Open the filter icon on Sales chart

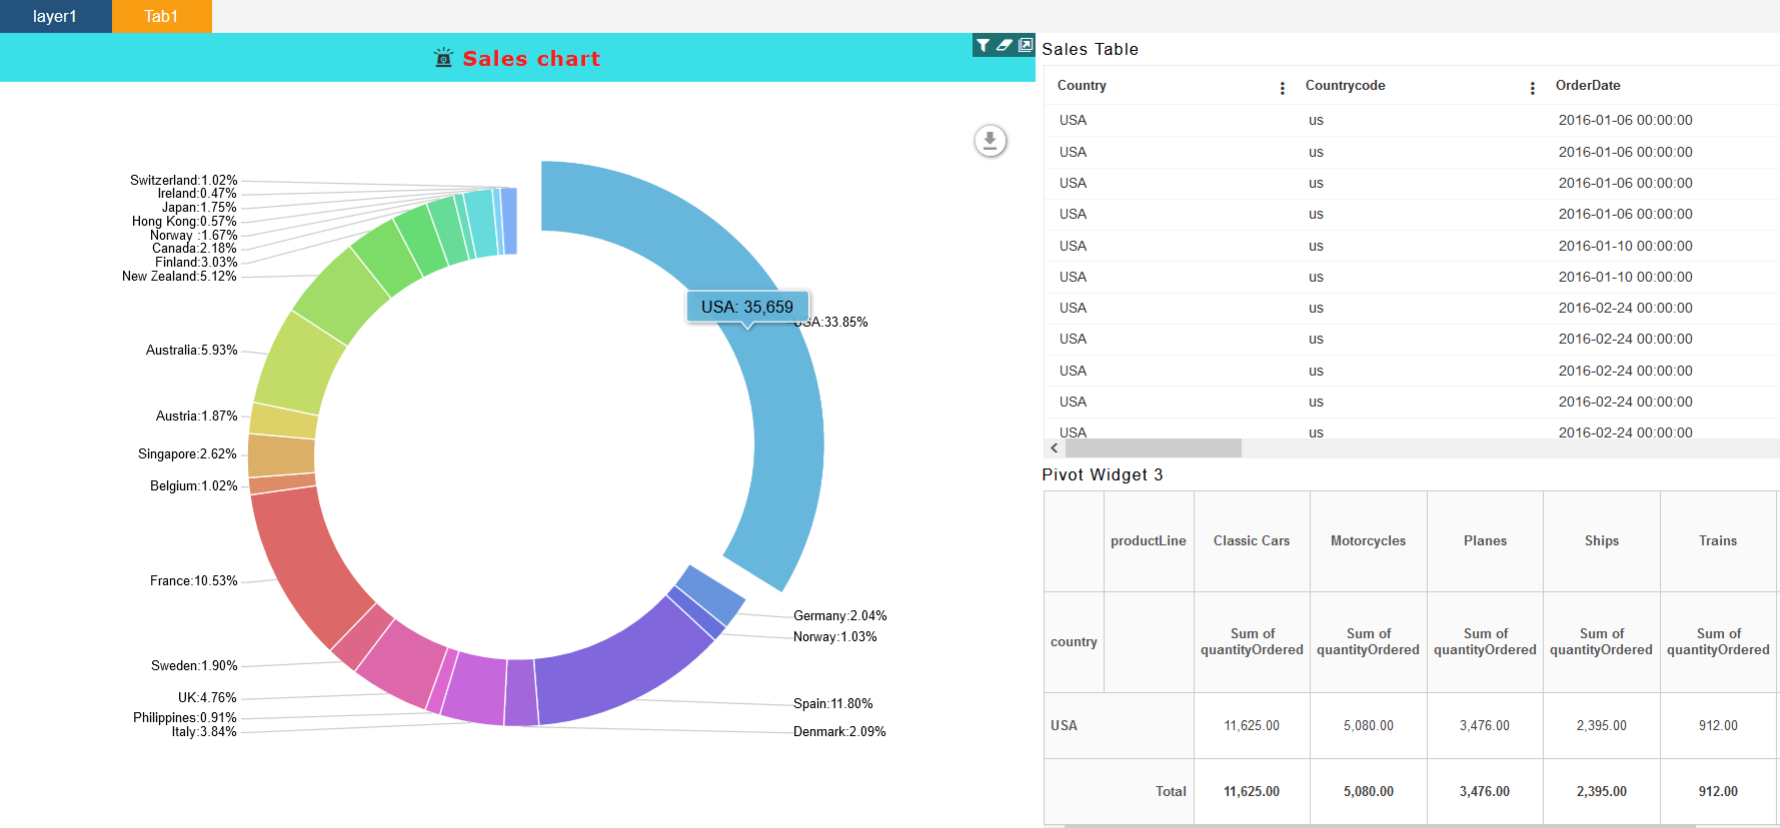click(983, 45)
